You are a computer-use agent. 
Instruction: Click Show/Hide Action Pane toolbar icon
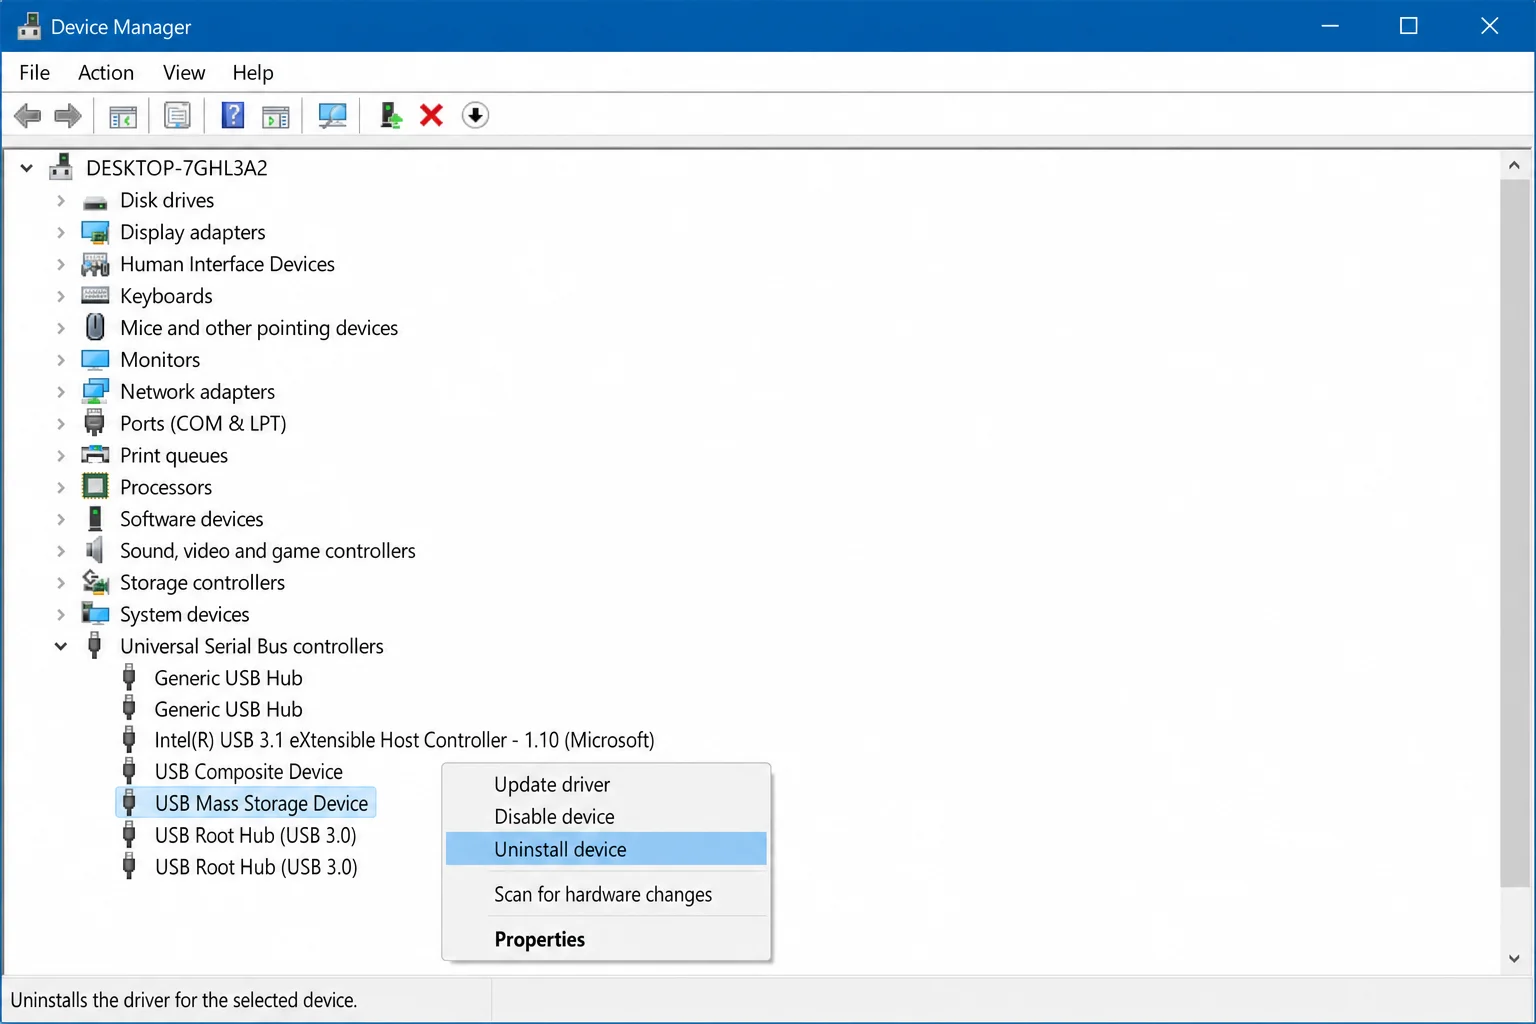[x=276, y=117]
